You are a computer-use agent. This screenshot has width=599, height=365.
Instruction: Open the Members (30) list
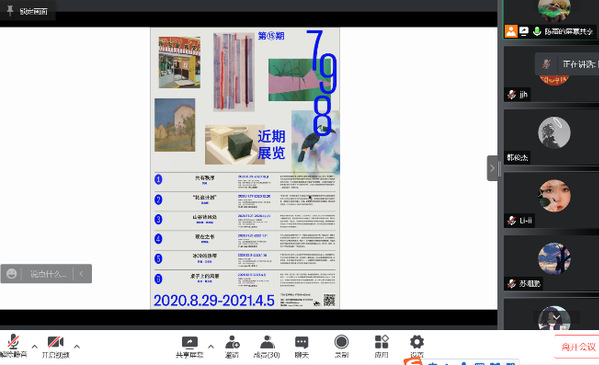click(267, 347)
